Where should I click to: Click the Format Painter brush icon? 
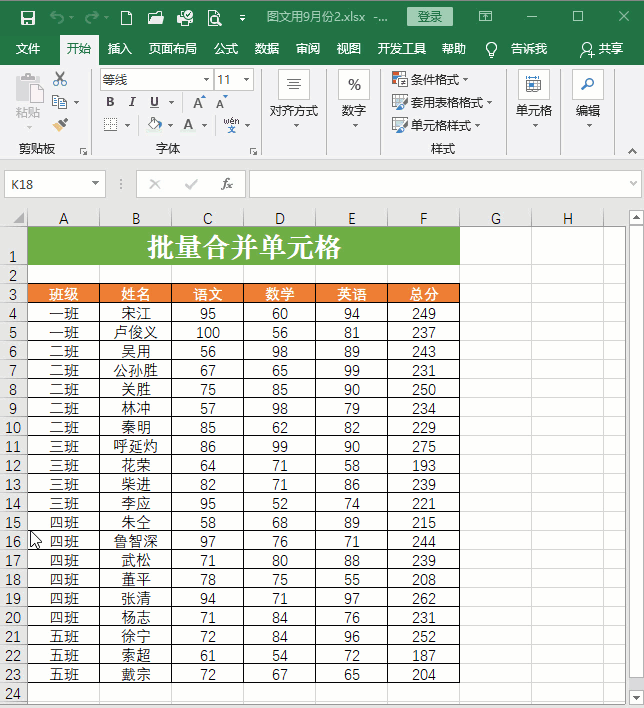coord(60,125)
